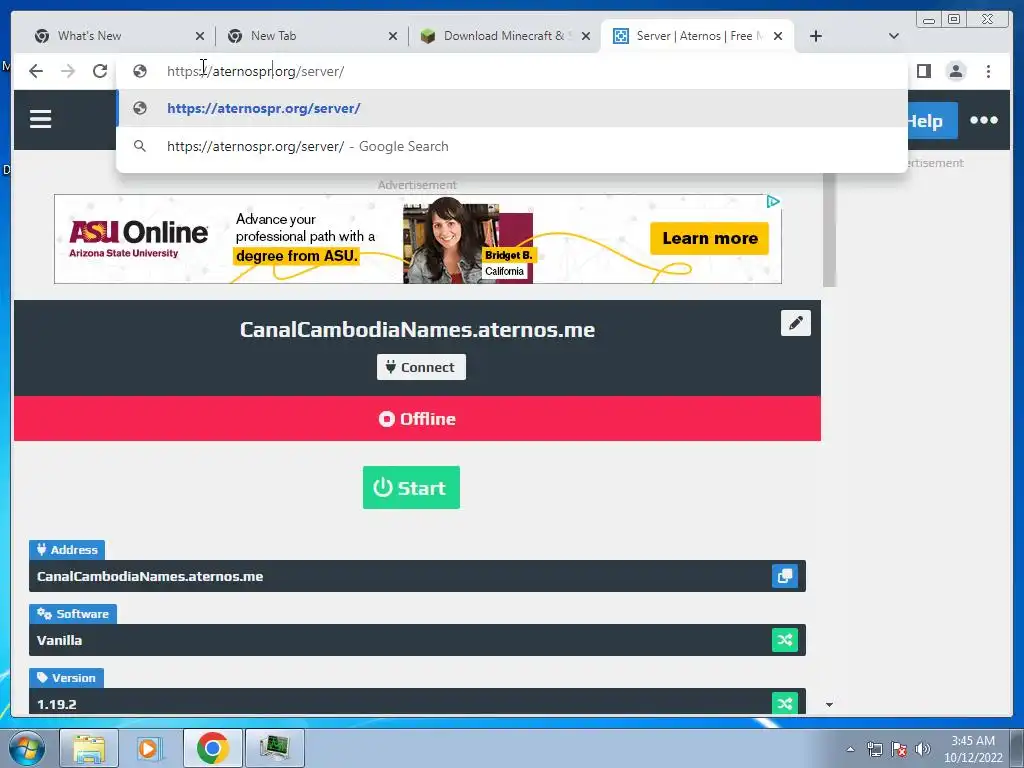Copy the server address

coord(784,576)
